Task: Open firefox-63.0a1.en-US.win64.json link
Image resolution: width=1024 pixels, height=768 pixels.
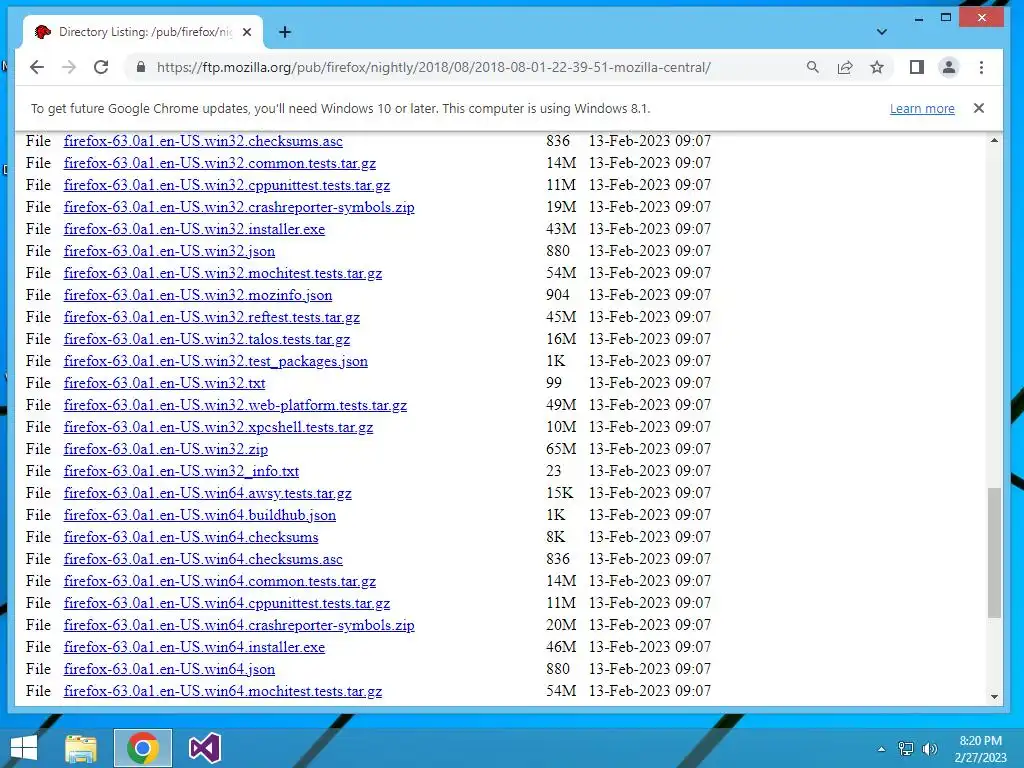Action: (x=169, y=669)
